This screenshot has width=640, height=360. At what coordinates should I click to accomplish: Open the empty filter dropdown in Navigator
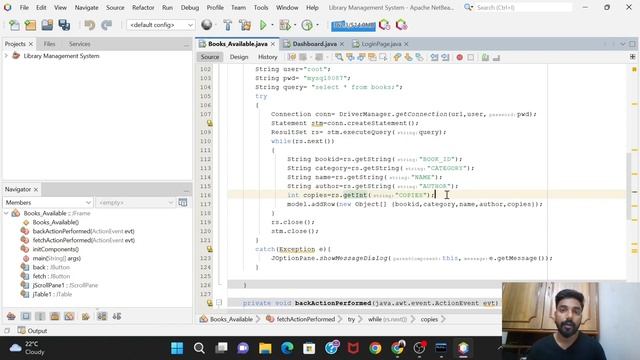[136, 202]
